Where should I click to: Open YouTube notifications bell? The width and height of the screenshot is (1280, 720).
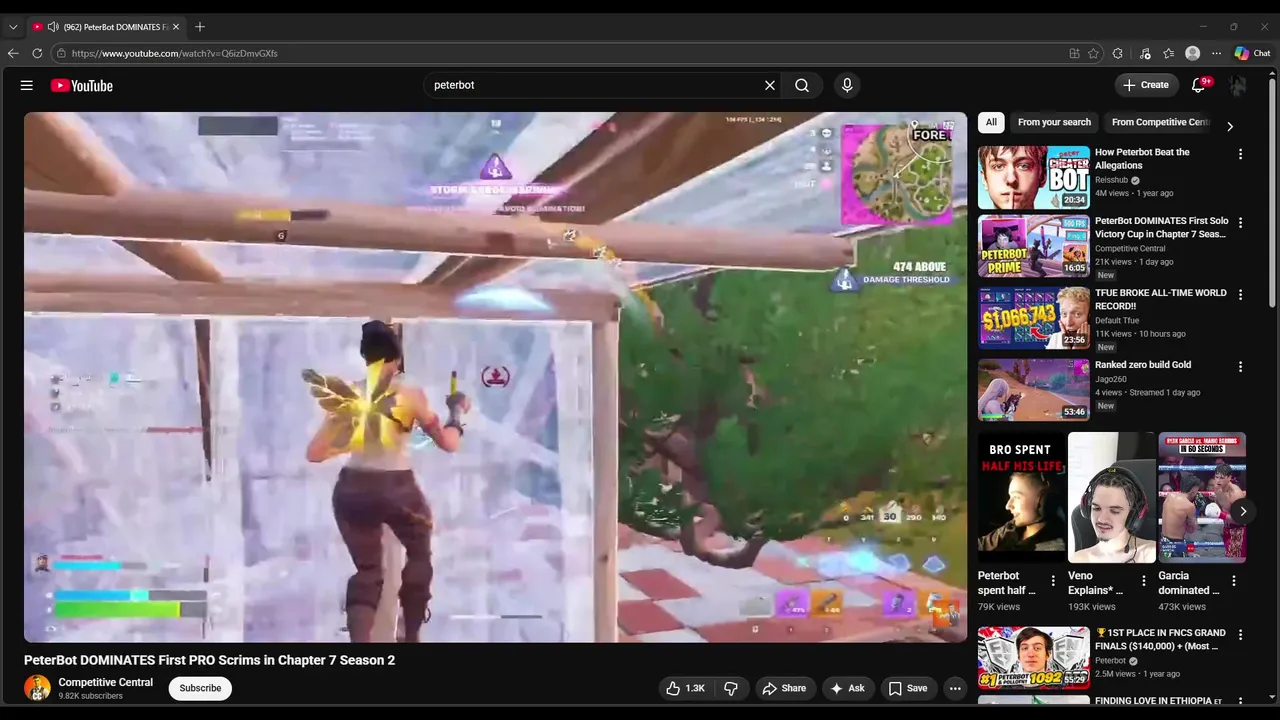(1198, 85)
